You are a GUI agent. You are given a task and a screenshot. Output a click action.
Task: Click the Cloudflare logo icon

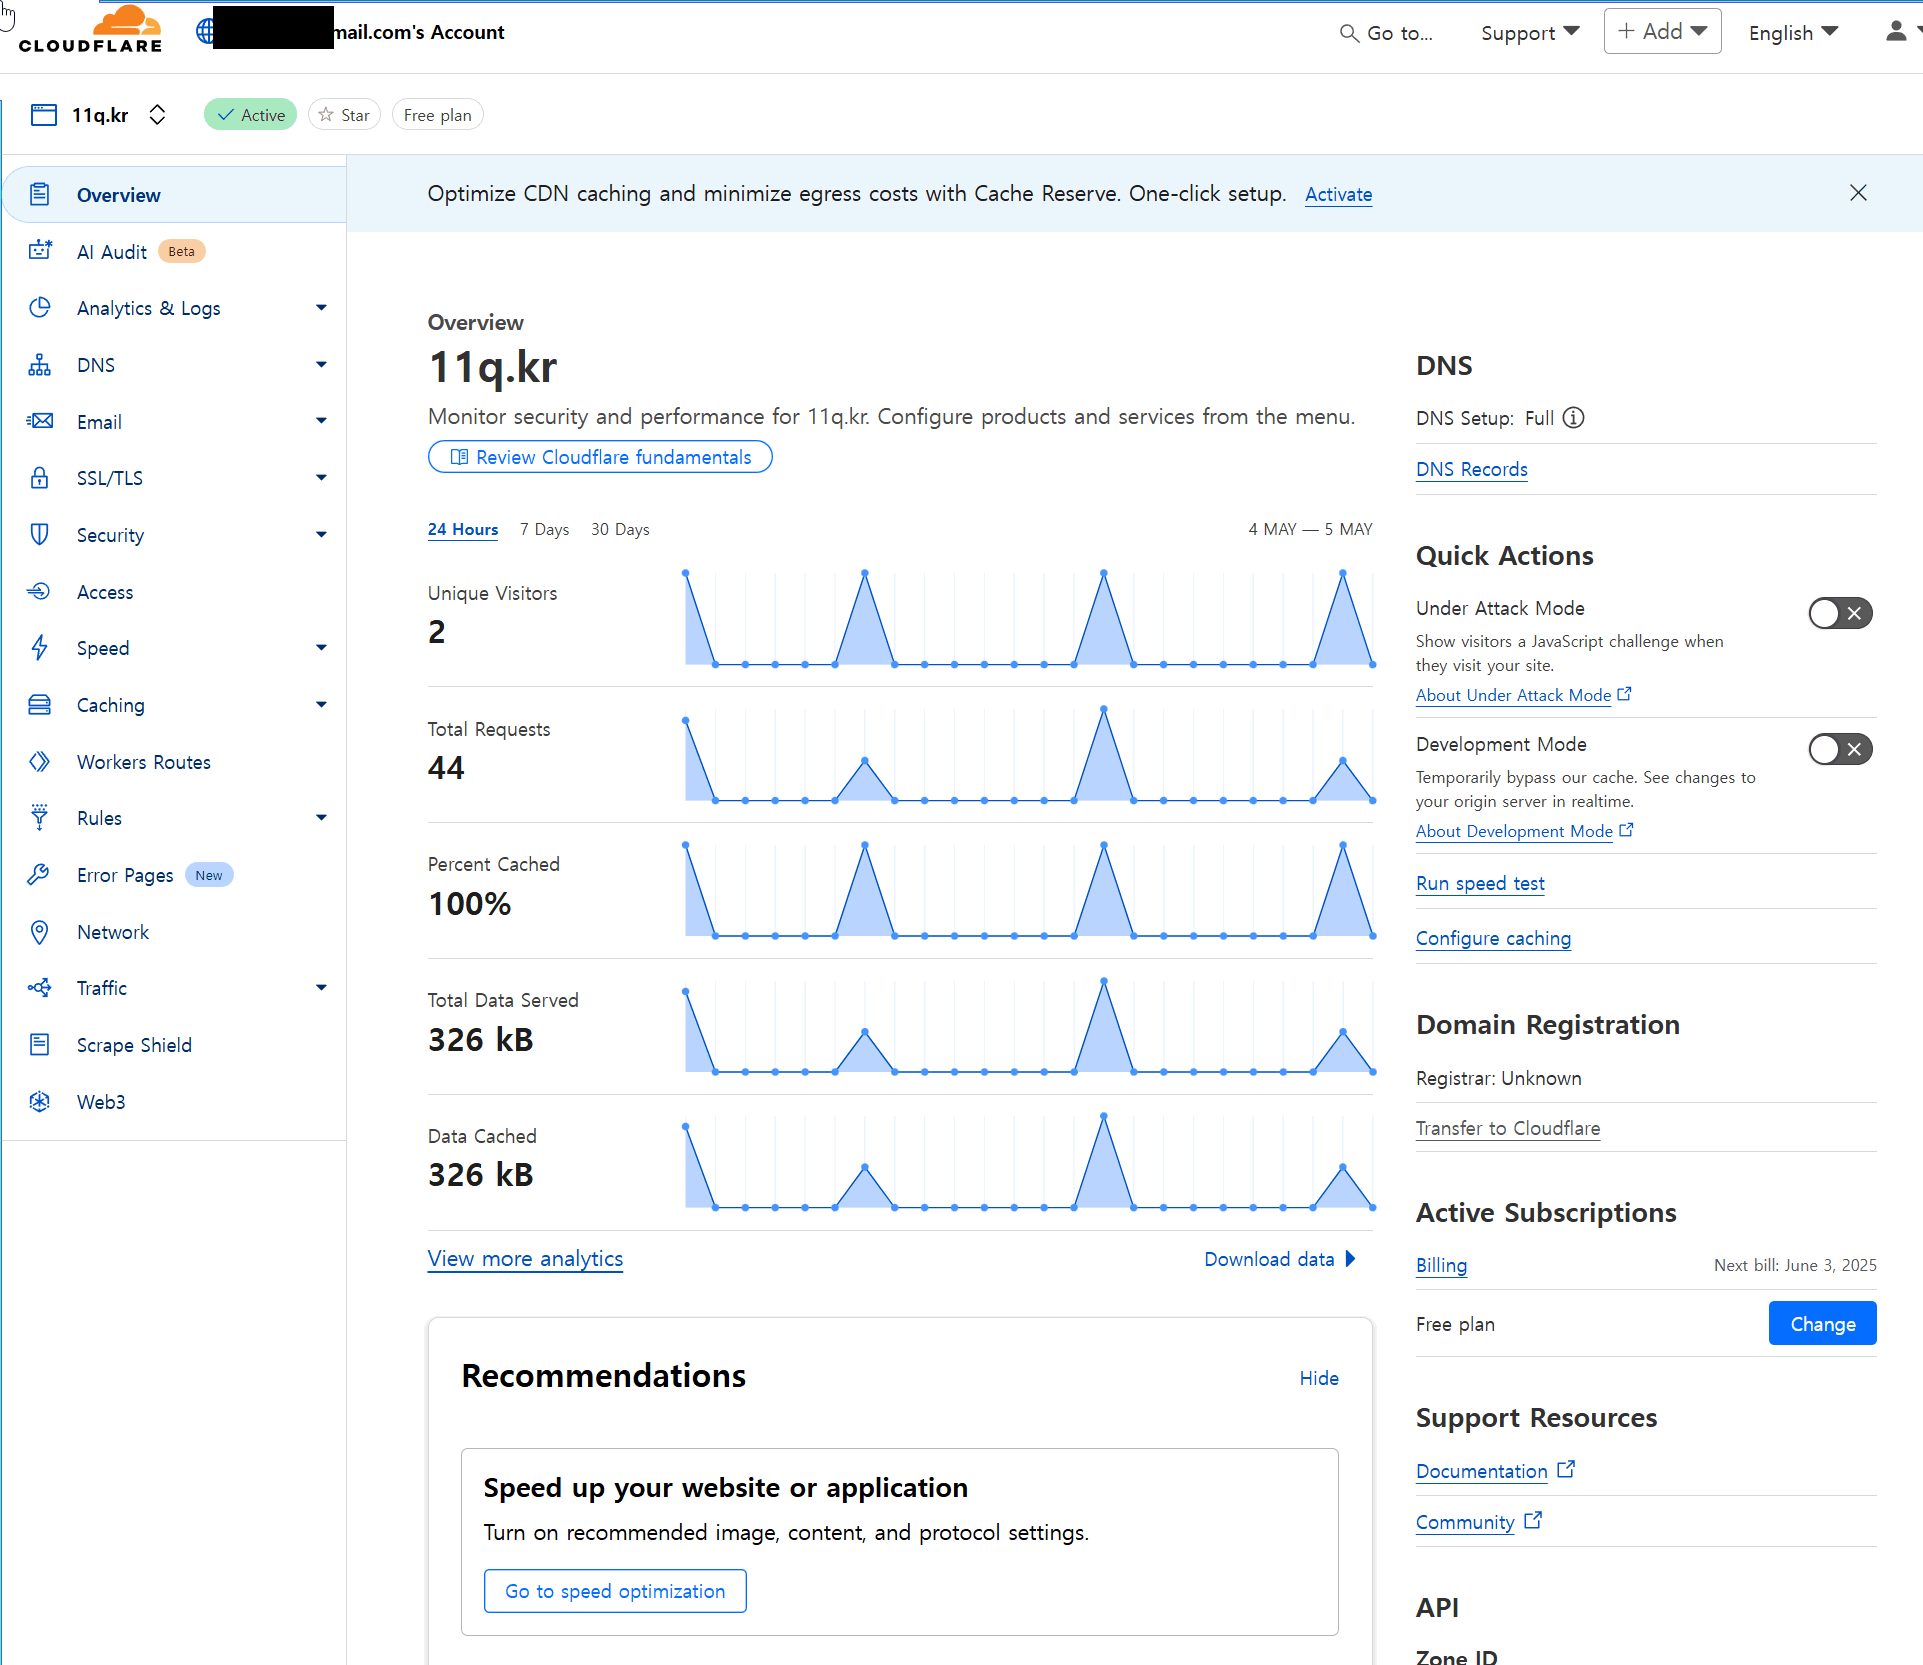91,30
